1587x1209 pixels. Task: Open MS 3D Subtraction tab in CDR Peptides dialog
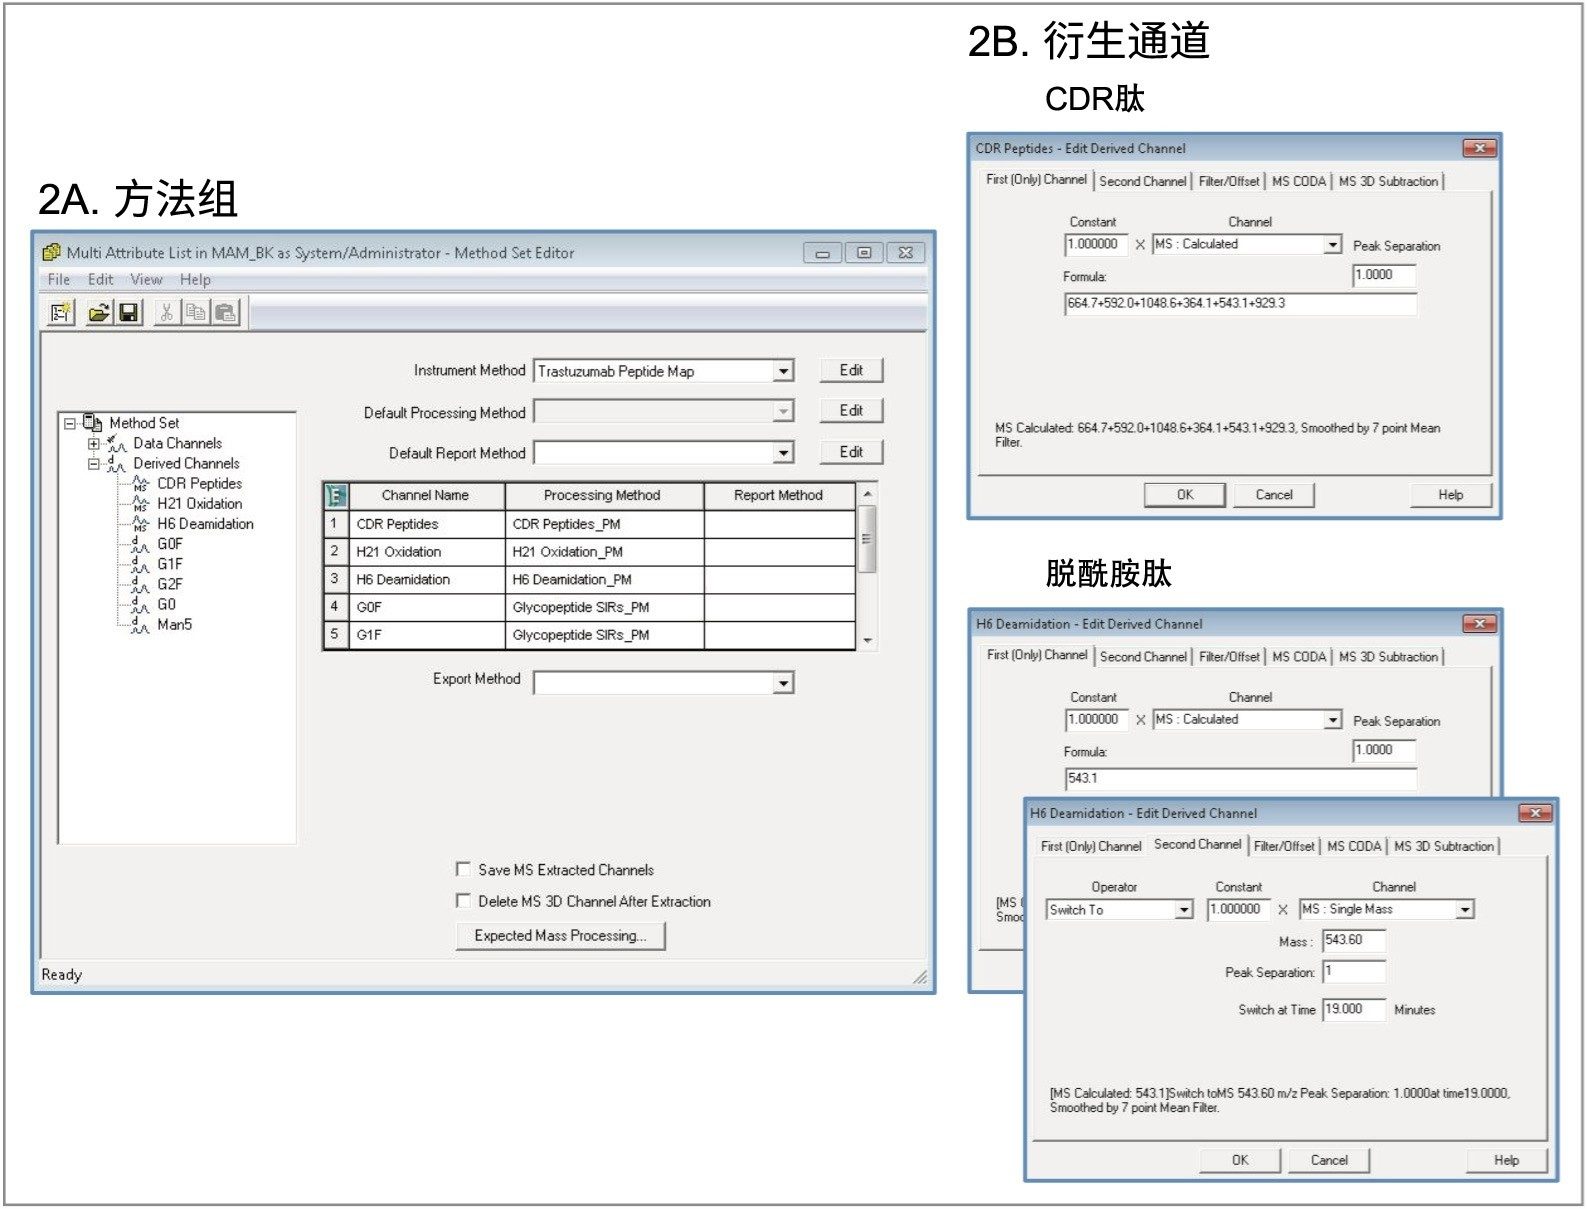[x=1388, y=181]
